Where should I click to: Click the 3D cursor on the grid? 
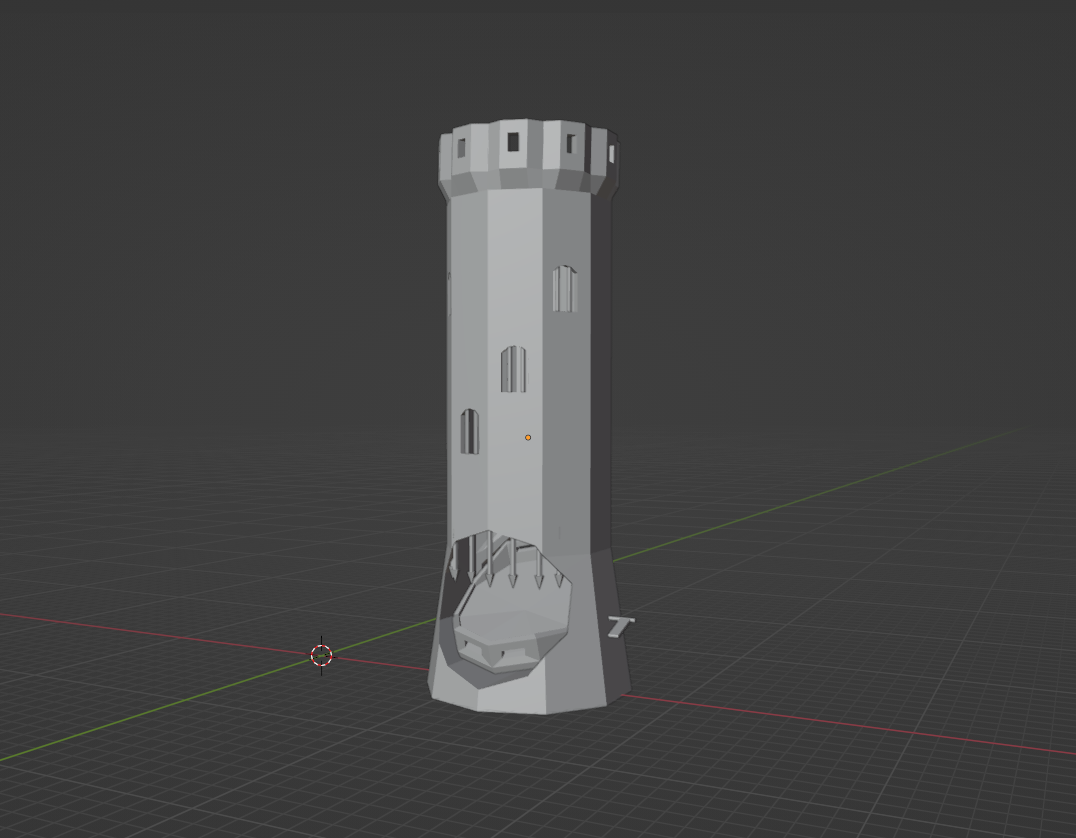point(321,655)
